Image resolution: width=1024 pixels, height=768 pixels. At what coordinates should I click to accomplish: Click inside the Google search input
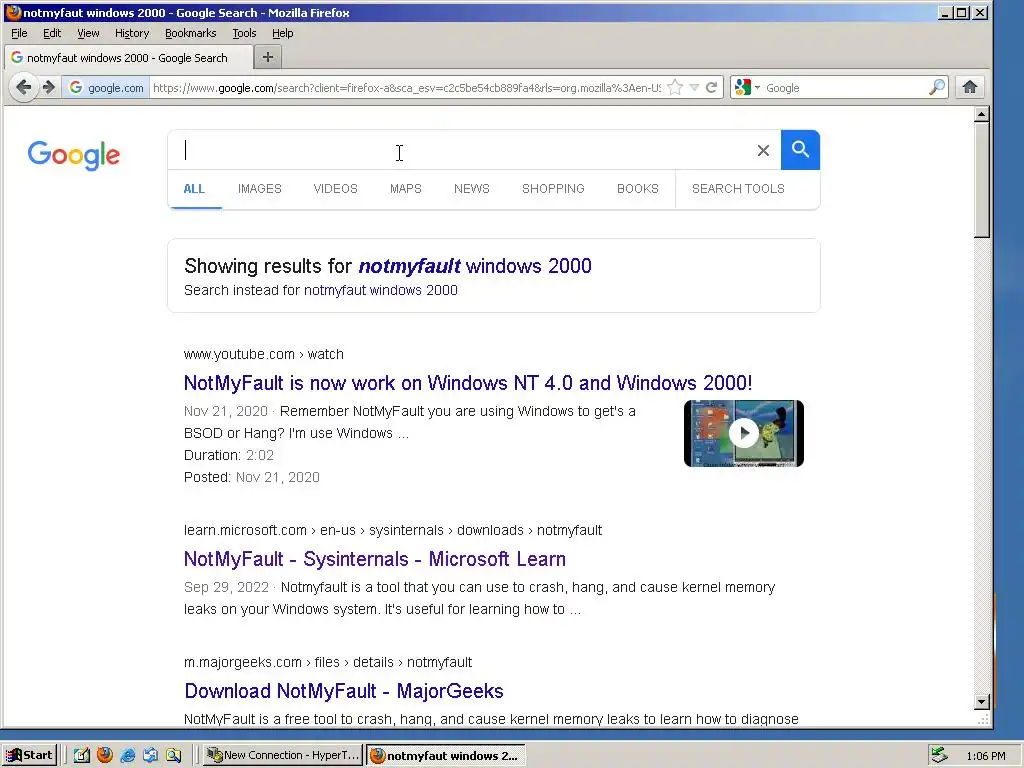(x=460, y=150)
